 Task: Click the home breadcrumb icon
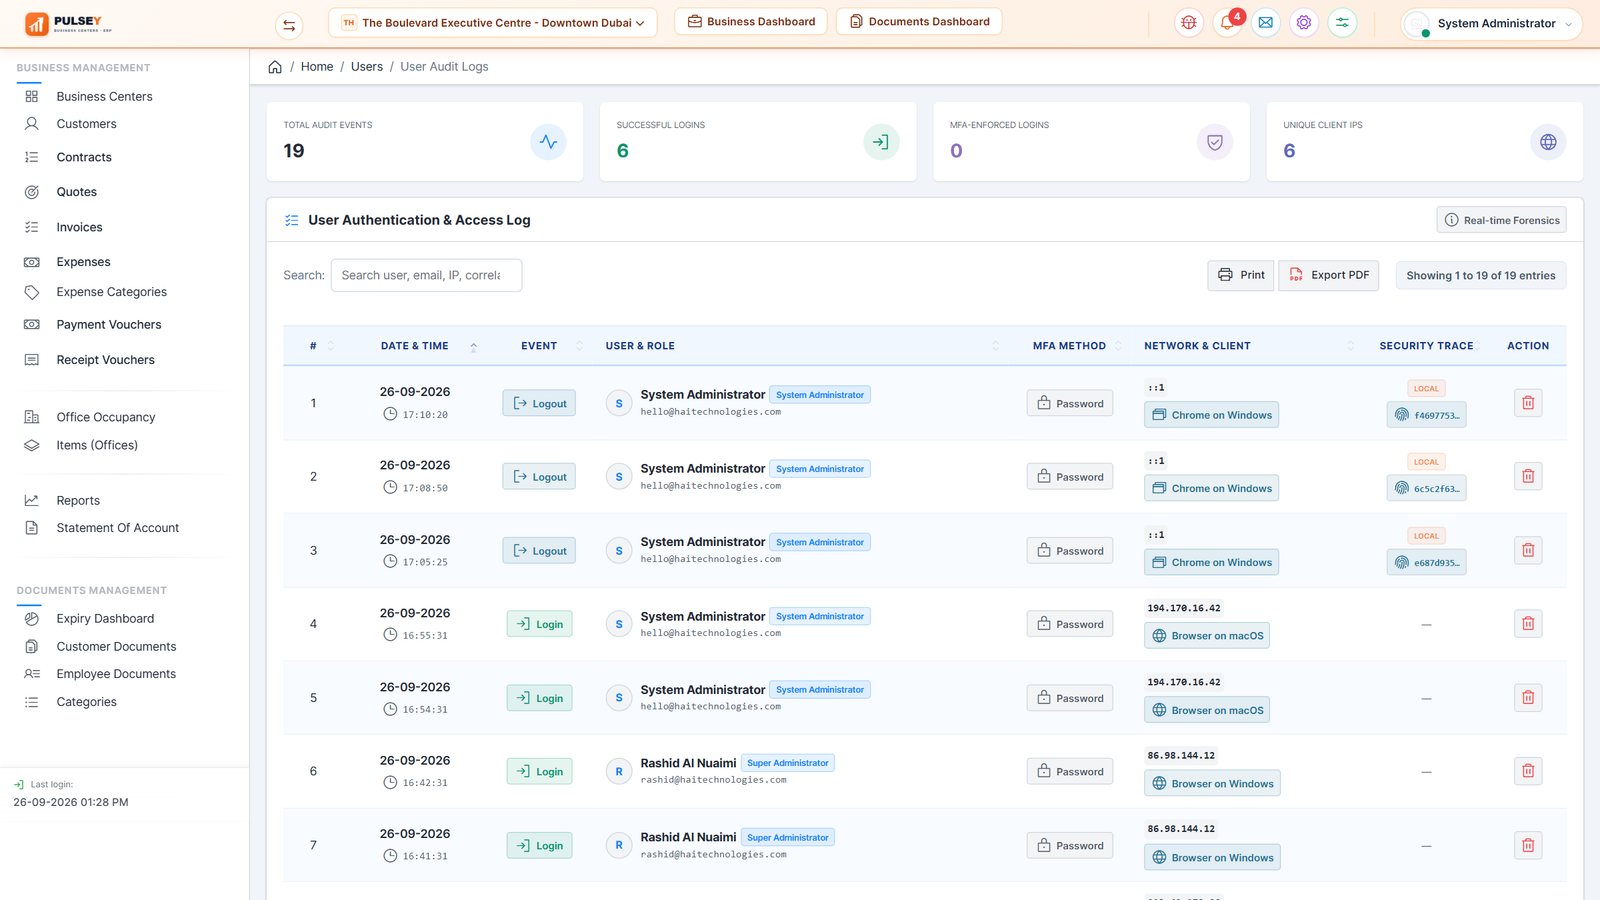[x=275, y=67]
